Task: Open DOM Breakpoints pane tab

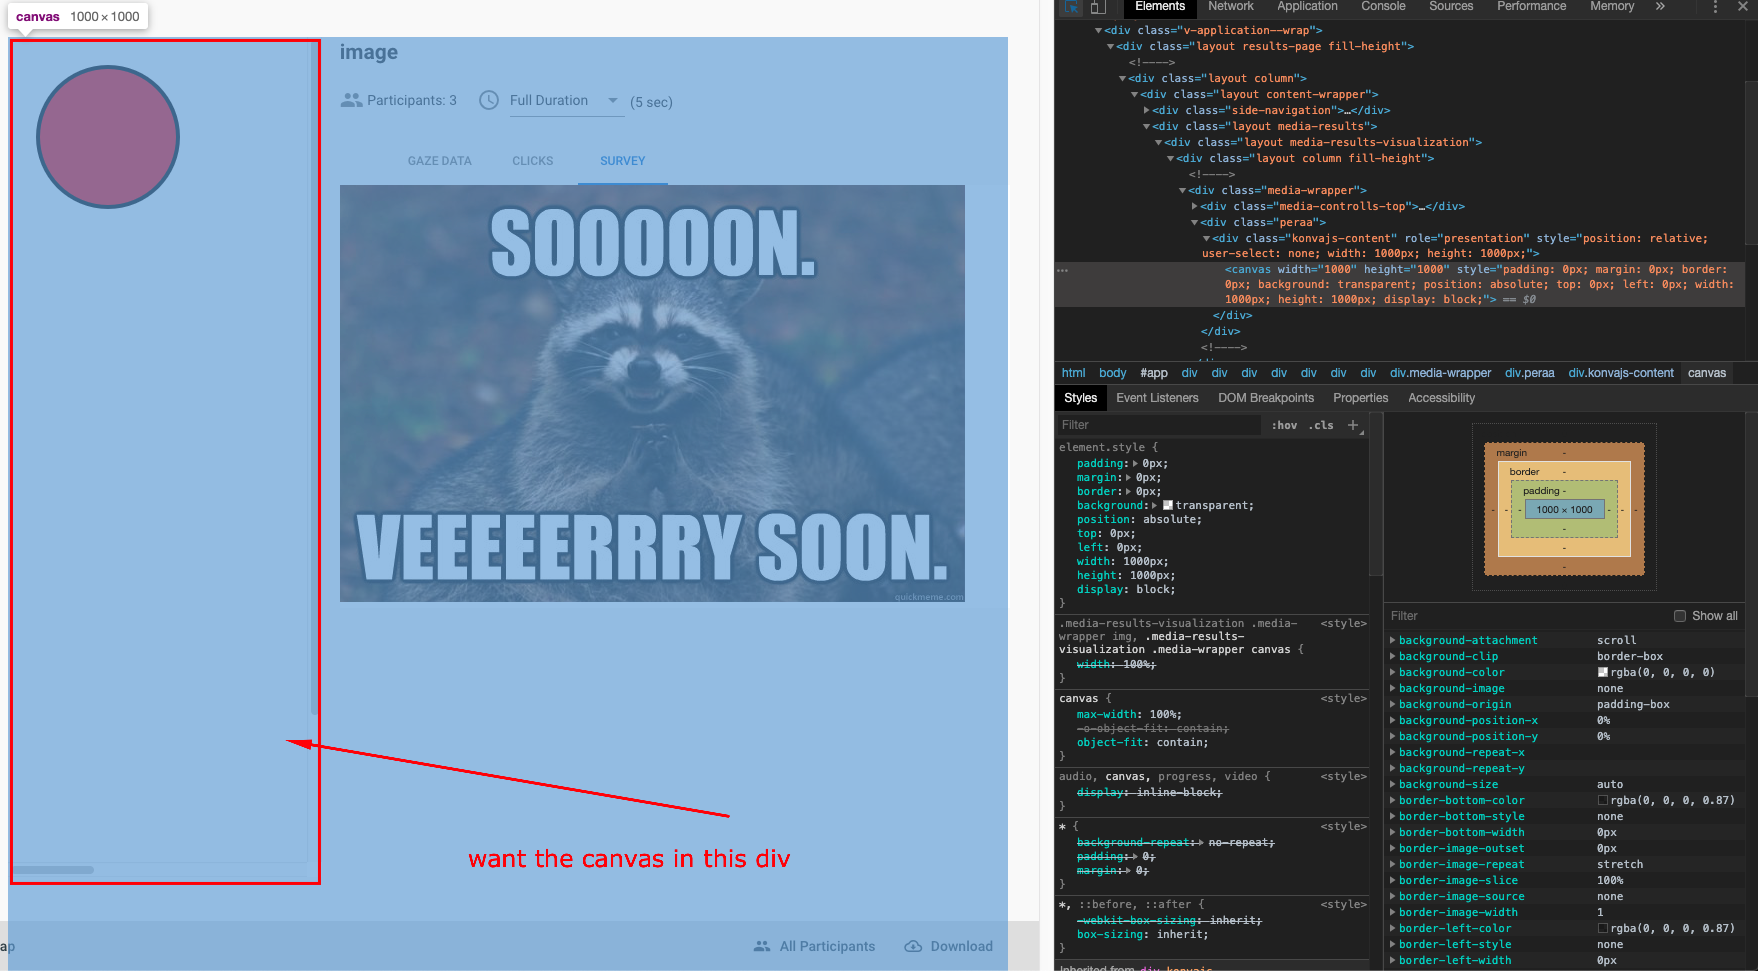Action: (x=1266, y=398)
